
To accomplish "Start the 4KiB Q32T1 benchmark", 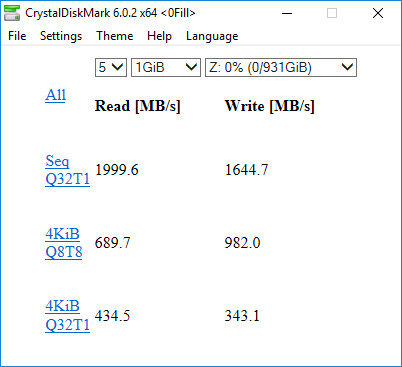I will (x=68, y=316).
